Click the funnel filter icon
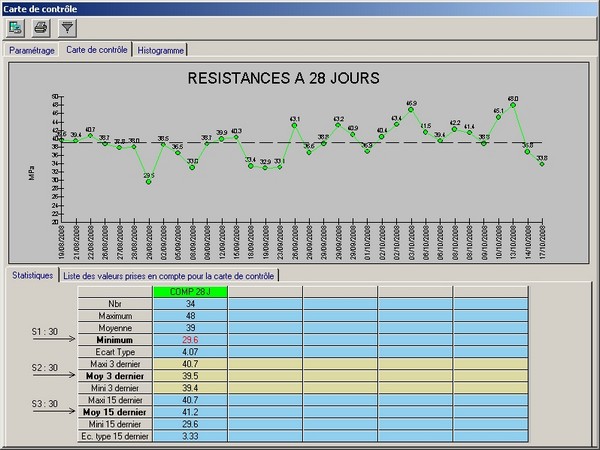 [67, 28]
